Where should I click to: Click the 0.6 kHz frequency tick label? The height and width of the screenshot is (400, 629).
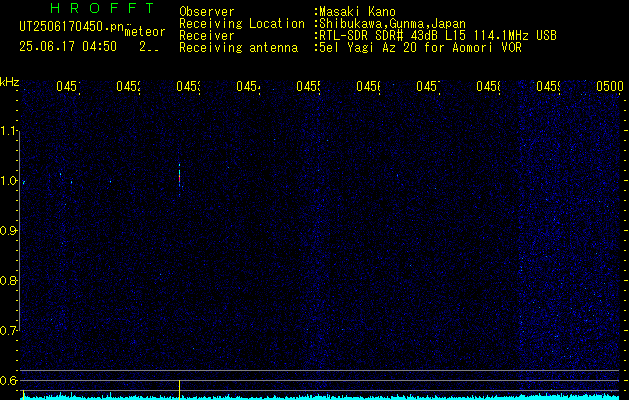10,380
